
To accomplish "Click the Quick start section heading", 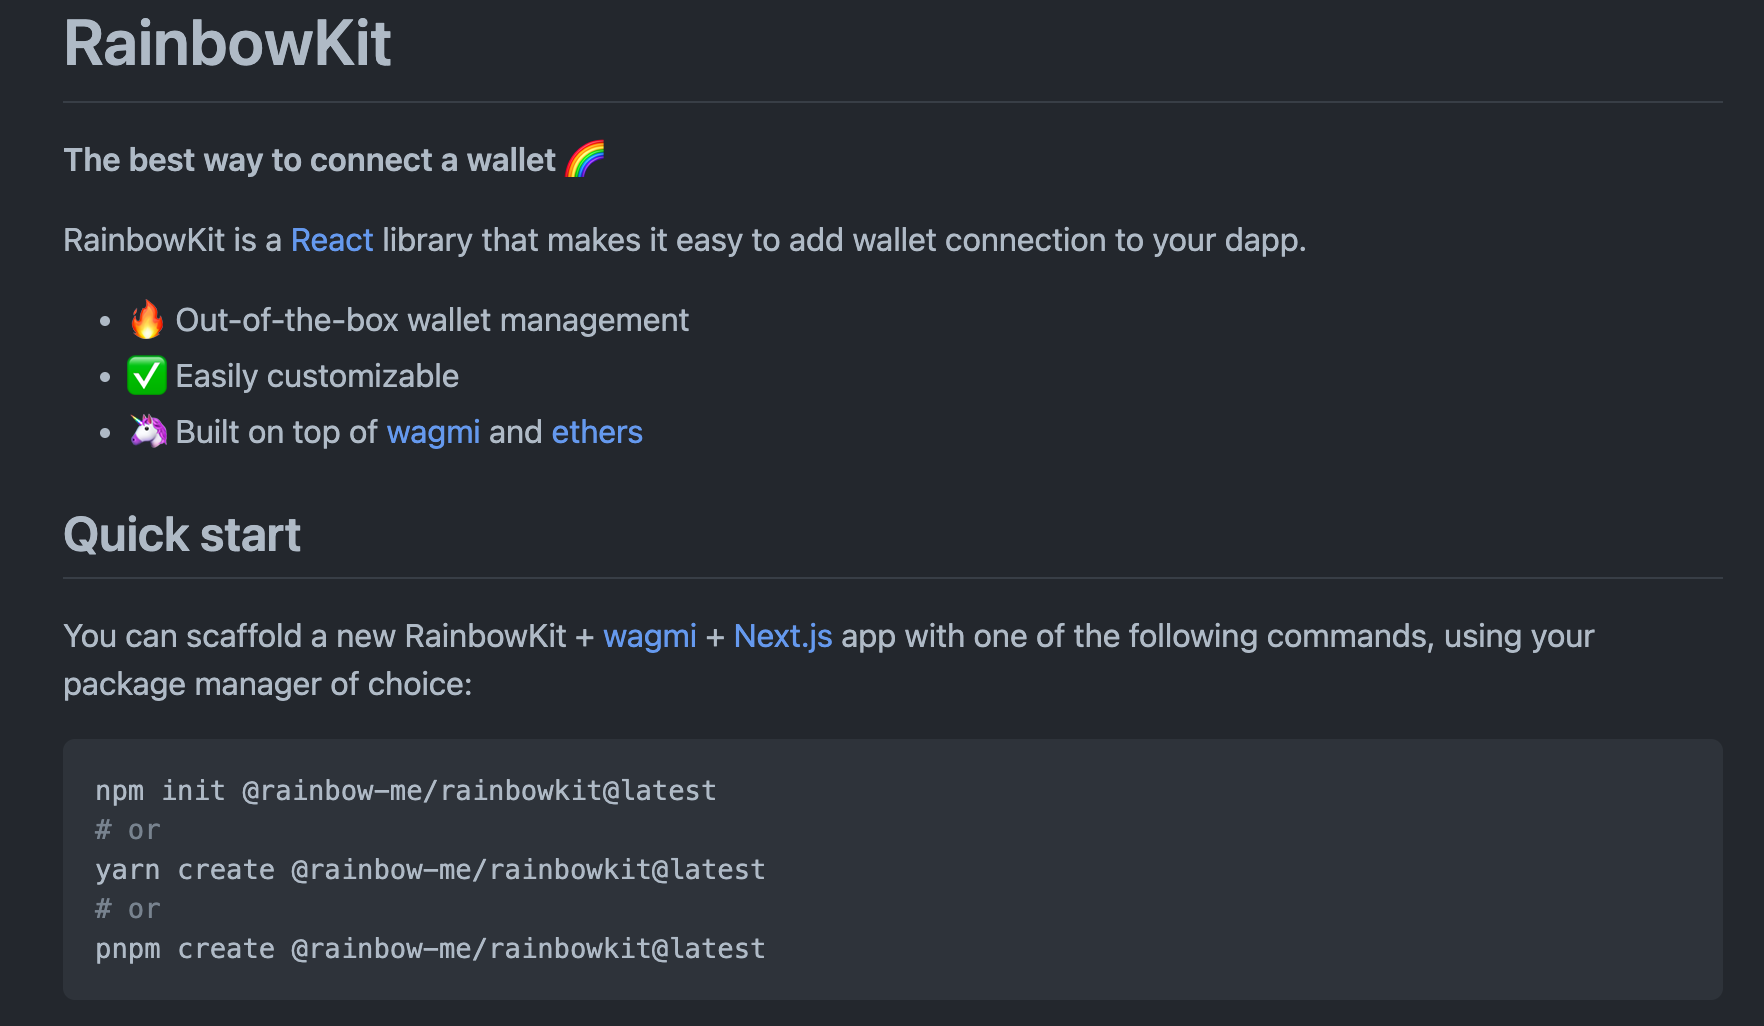I will tap(182, 535).
